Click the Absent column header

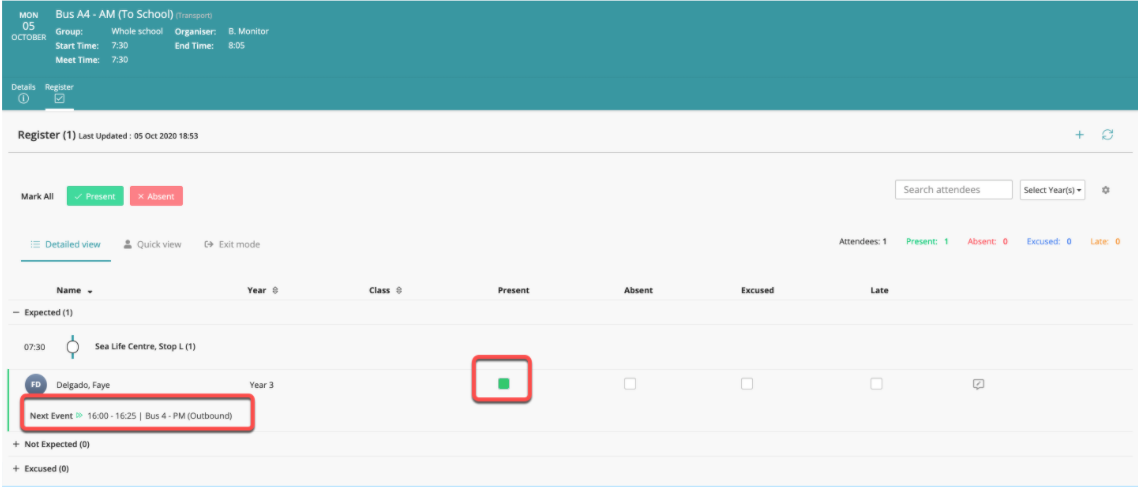click(x=638, y=290)
